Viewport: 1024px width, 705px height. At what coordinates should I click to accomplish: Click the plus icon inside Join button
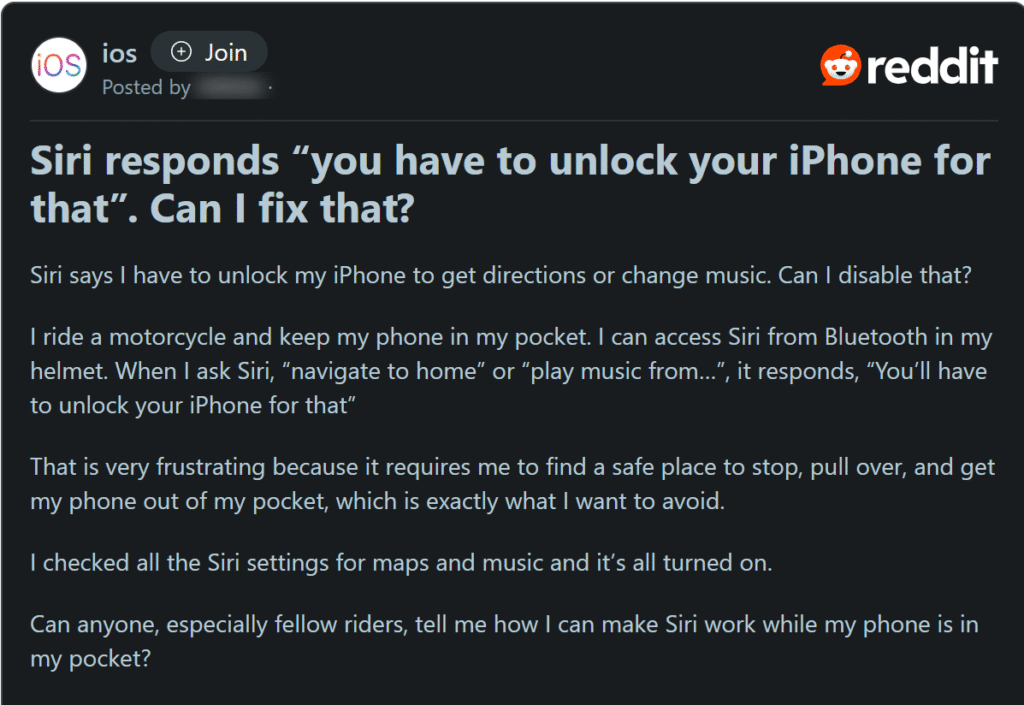[x=181, y=52]
